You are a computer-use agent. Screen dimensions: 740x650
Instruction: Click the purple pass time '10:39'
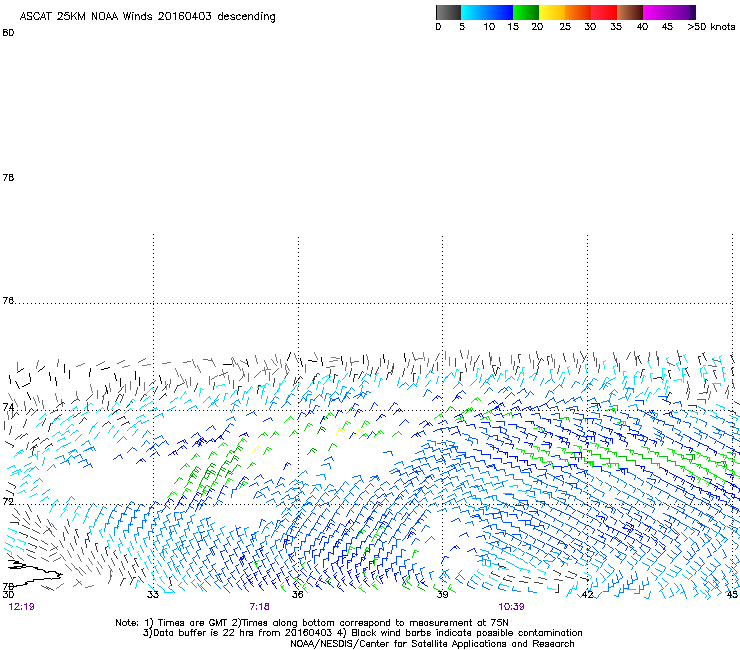pos(511,607)
